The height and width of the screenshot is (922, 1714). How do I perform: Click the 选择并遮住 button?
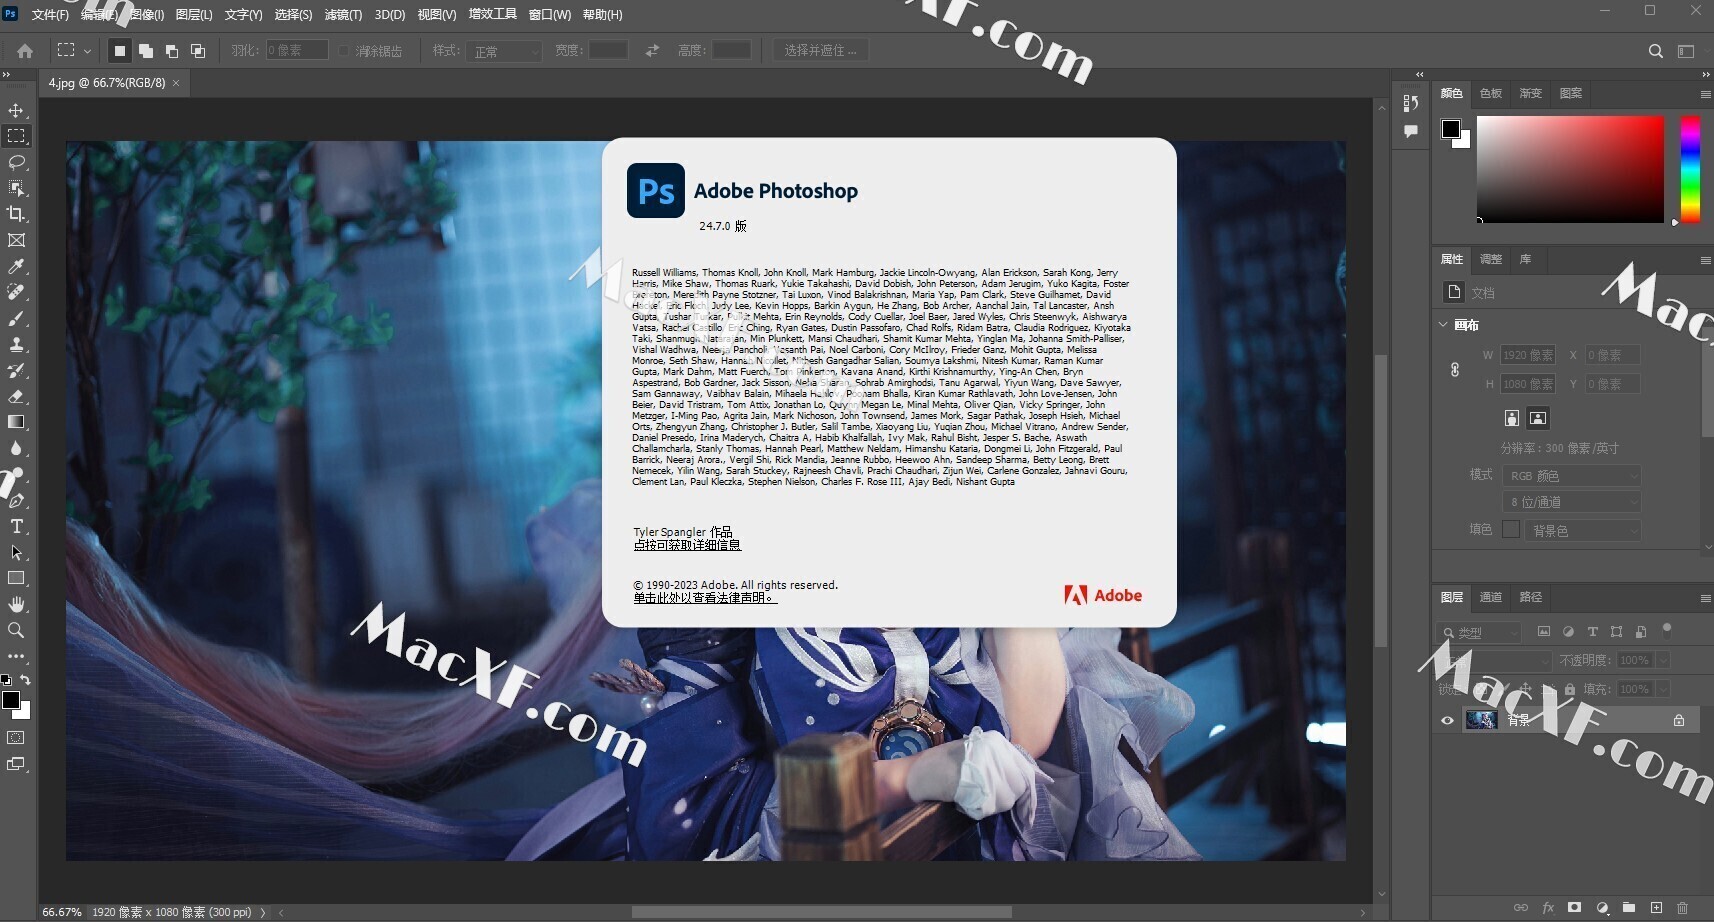[820, 50]
